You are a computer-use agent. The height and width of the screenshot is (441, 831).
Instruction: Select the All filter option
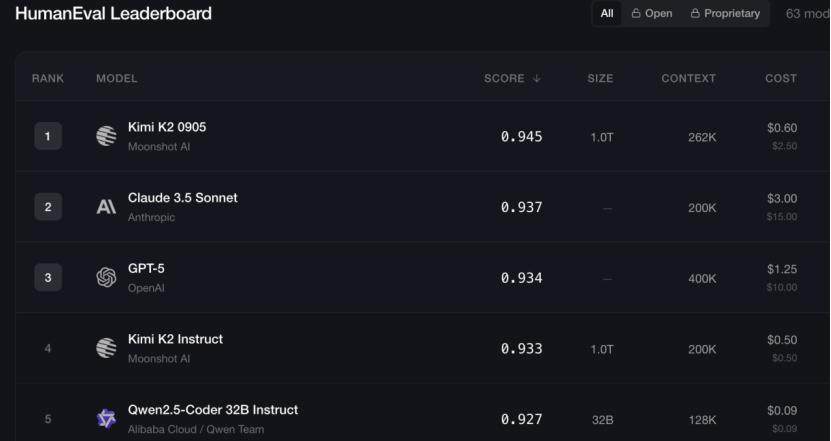[x=607, y=14]
